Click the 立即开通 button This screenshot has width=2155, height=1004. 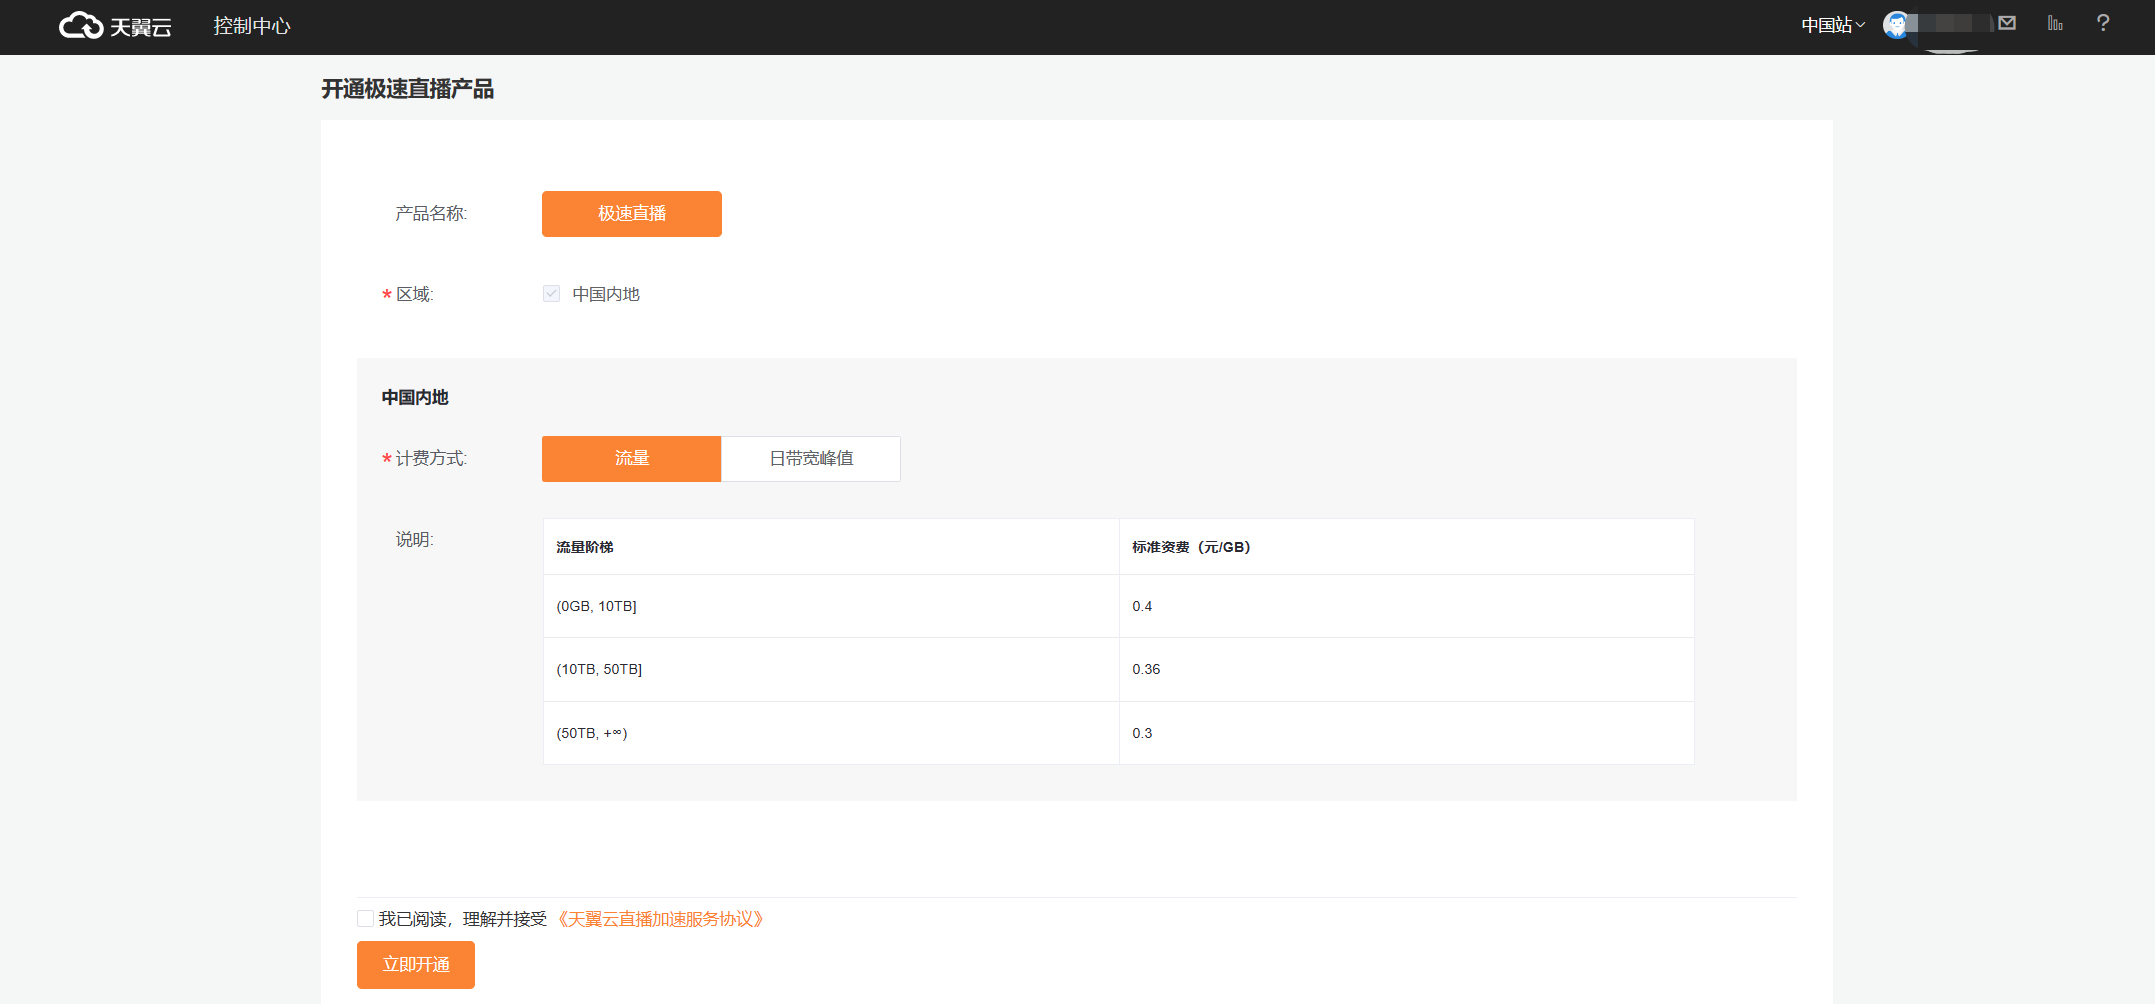pos(416,965)
